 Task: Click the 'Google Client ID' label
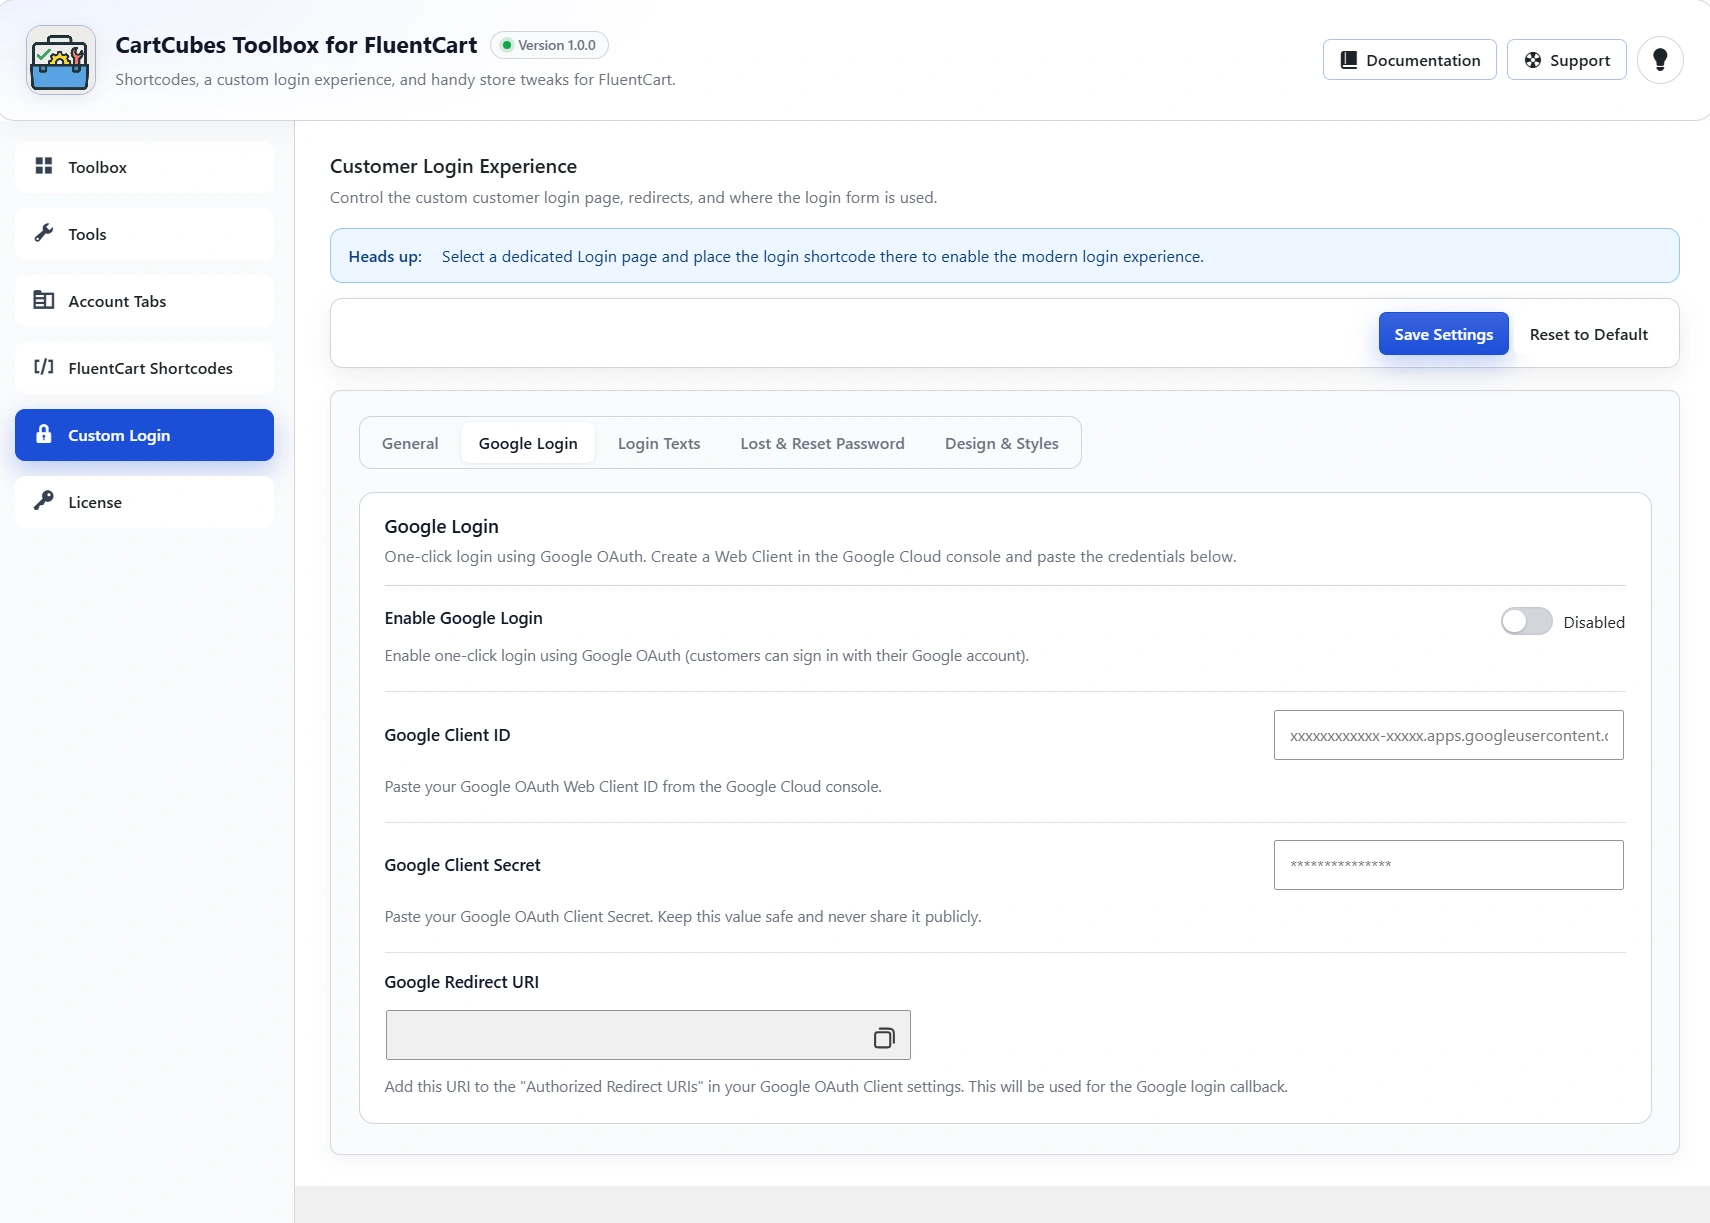pos(447,735)
